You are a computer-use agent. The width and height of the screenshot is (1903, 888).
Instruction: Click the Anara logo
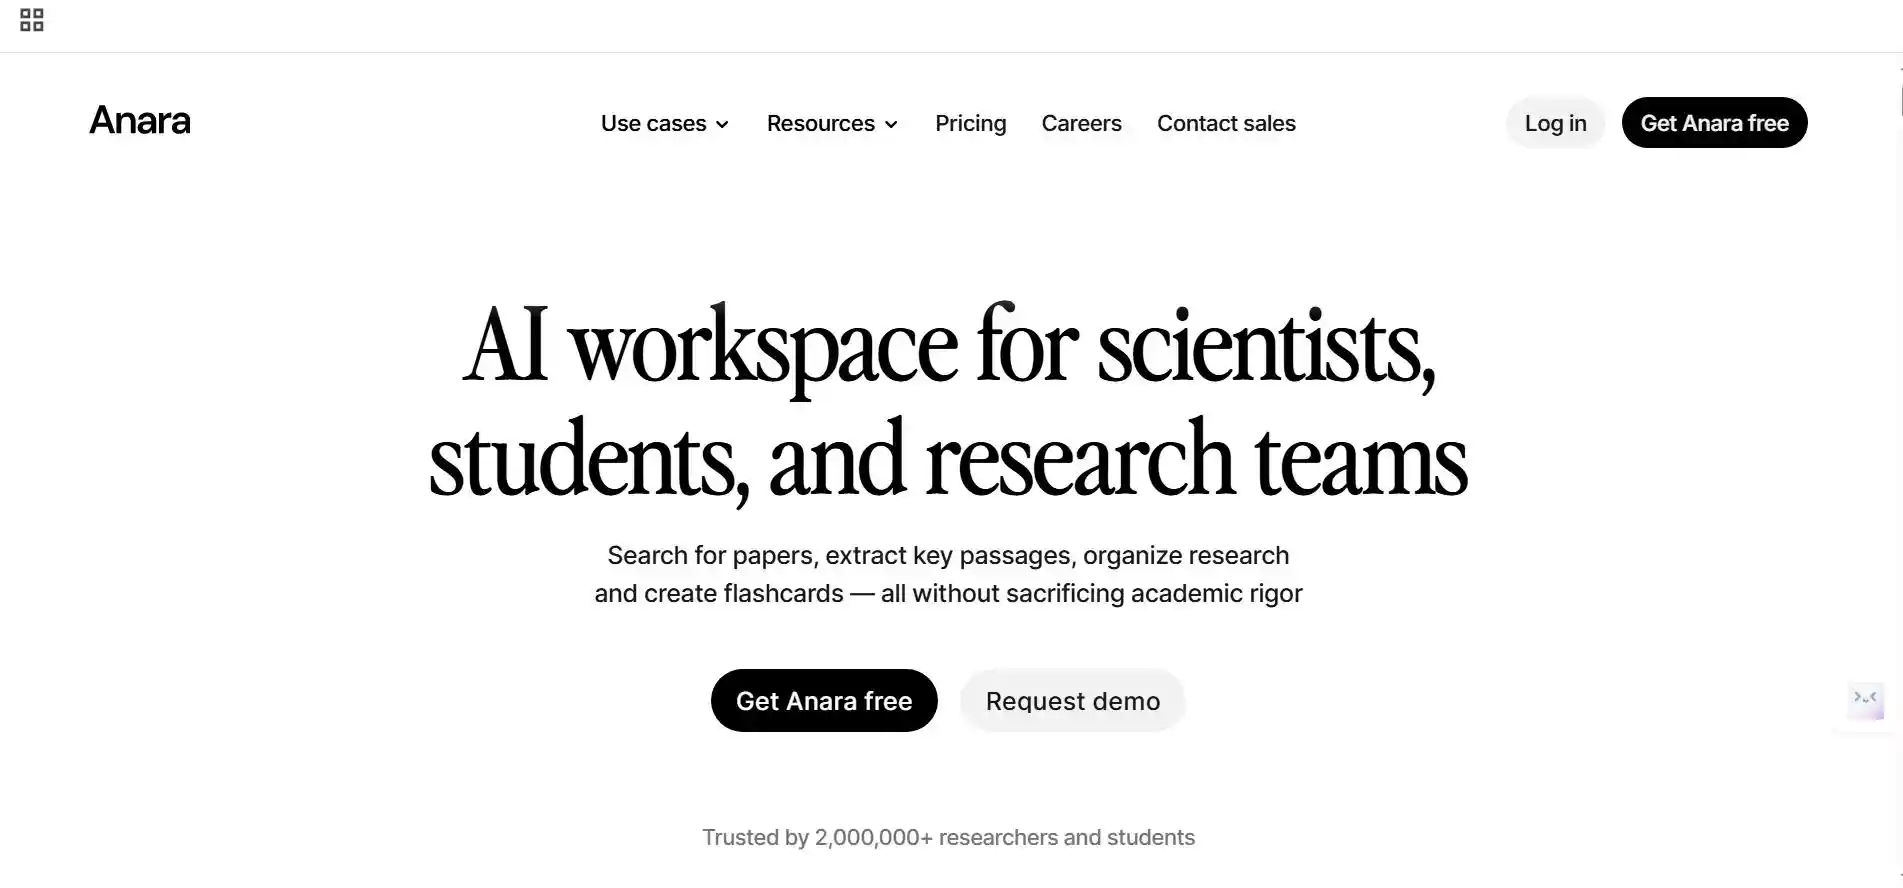[140, 121]
